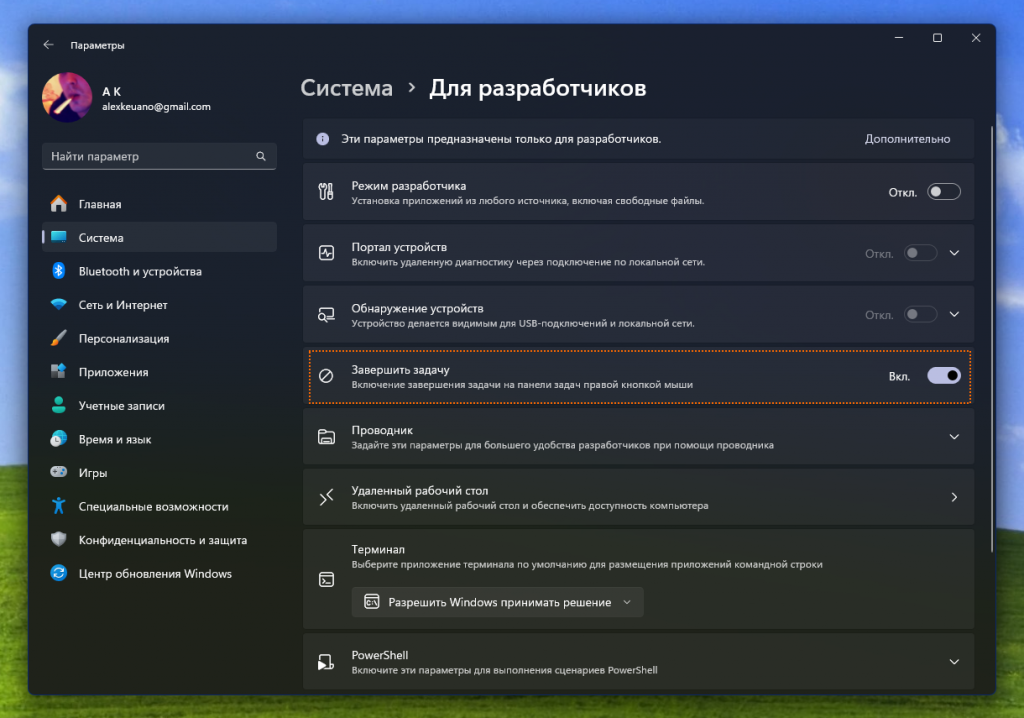Disable the Завершить задачу toggle
This screenshot has height=718, width=1024.
944,376
